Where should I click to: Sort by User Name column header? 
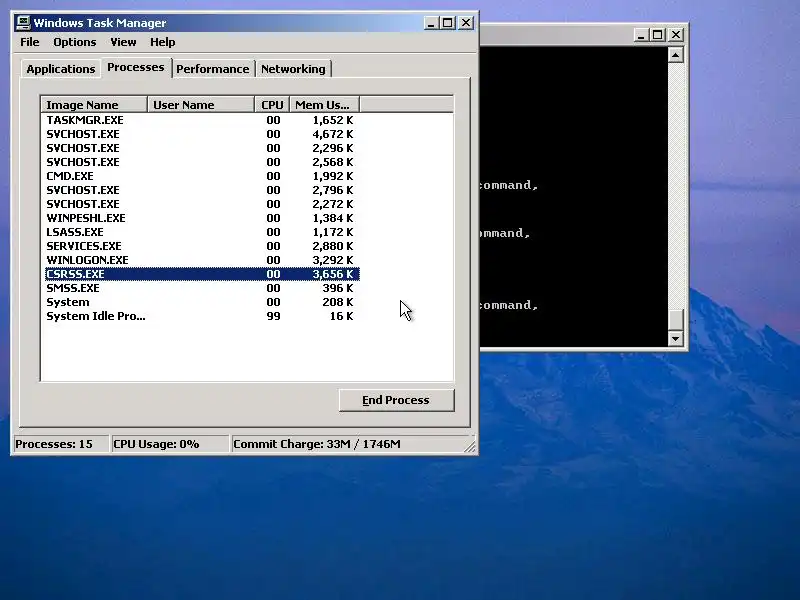(x=201, y=105)
